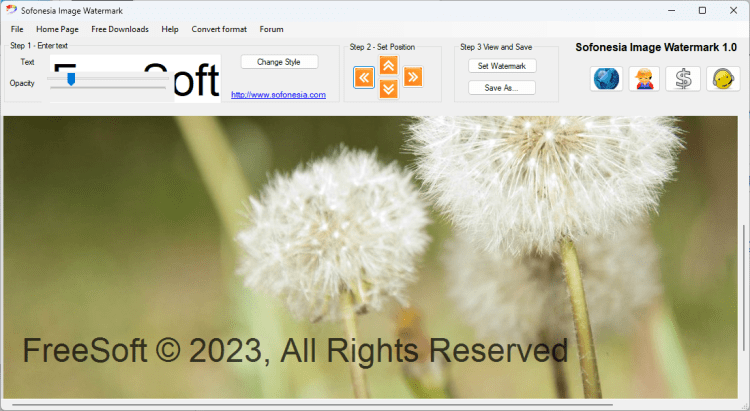Click the horizontal scrollbar below the image
This screenshot has width=750, height=411.
pyautogui.click(x=313, y=405)
